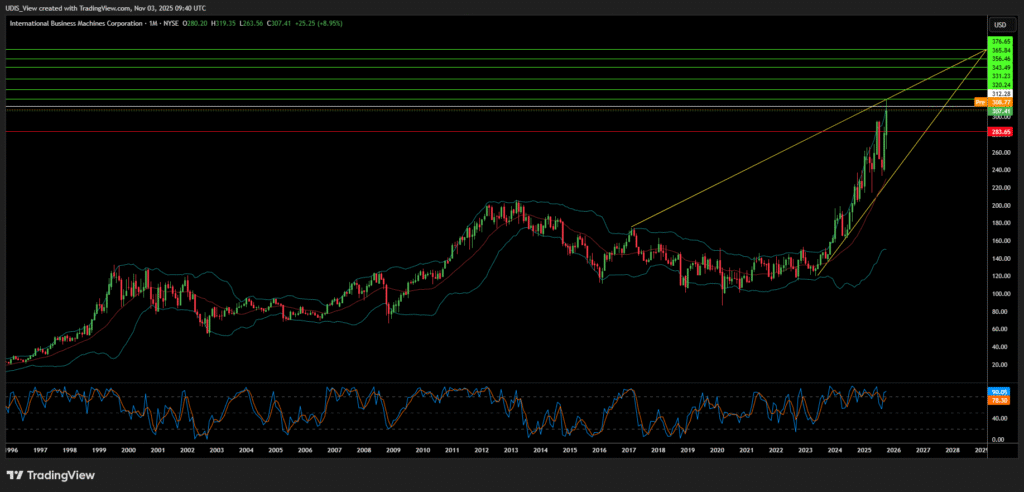Select the 376.65 green price label
1024x492 pixels.
click(x=1001, y=41)
